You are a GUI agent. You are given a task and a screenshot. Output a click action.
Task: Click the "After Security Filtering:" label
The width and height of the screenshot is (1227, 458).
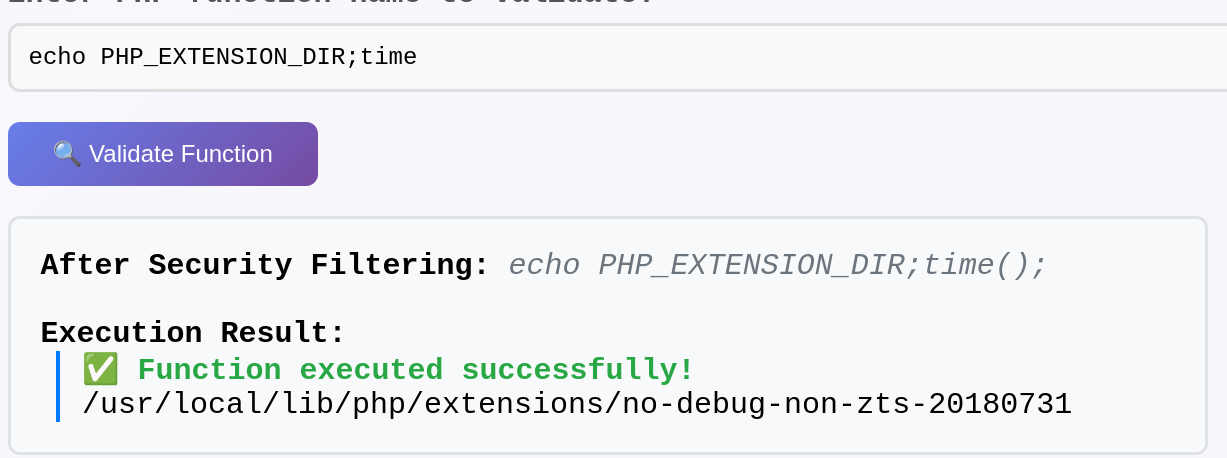click(265, 265)
